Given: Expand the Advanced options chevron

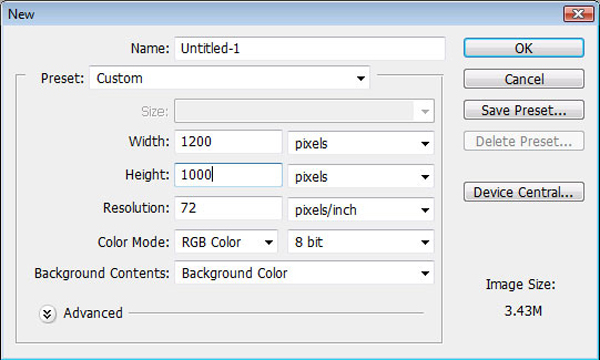Looking at the screenshot, I should coord(47,314).
